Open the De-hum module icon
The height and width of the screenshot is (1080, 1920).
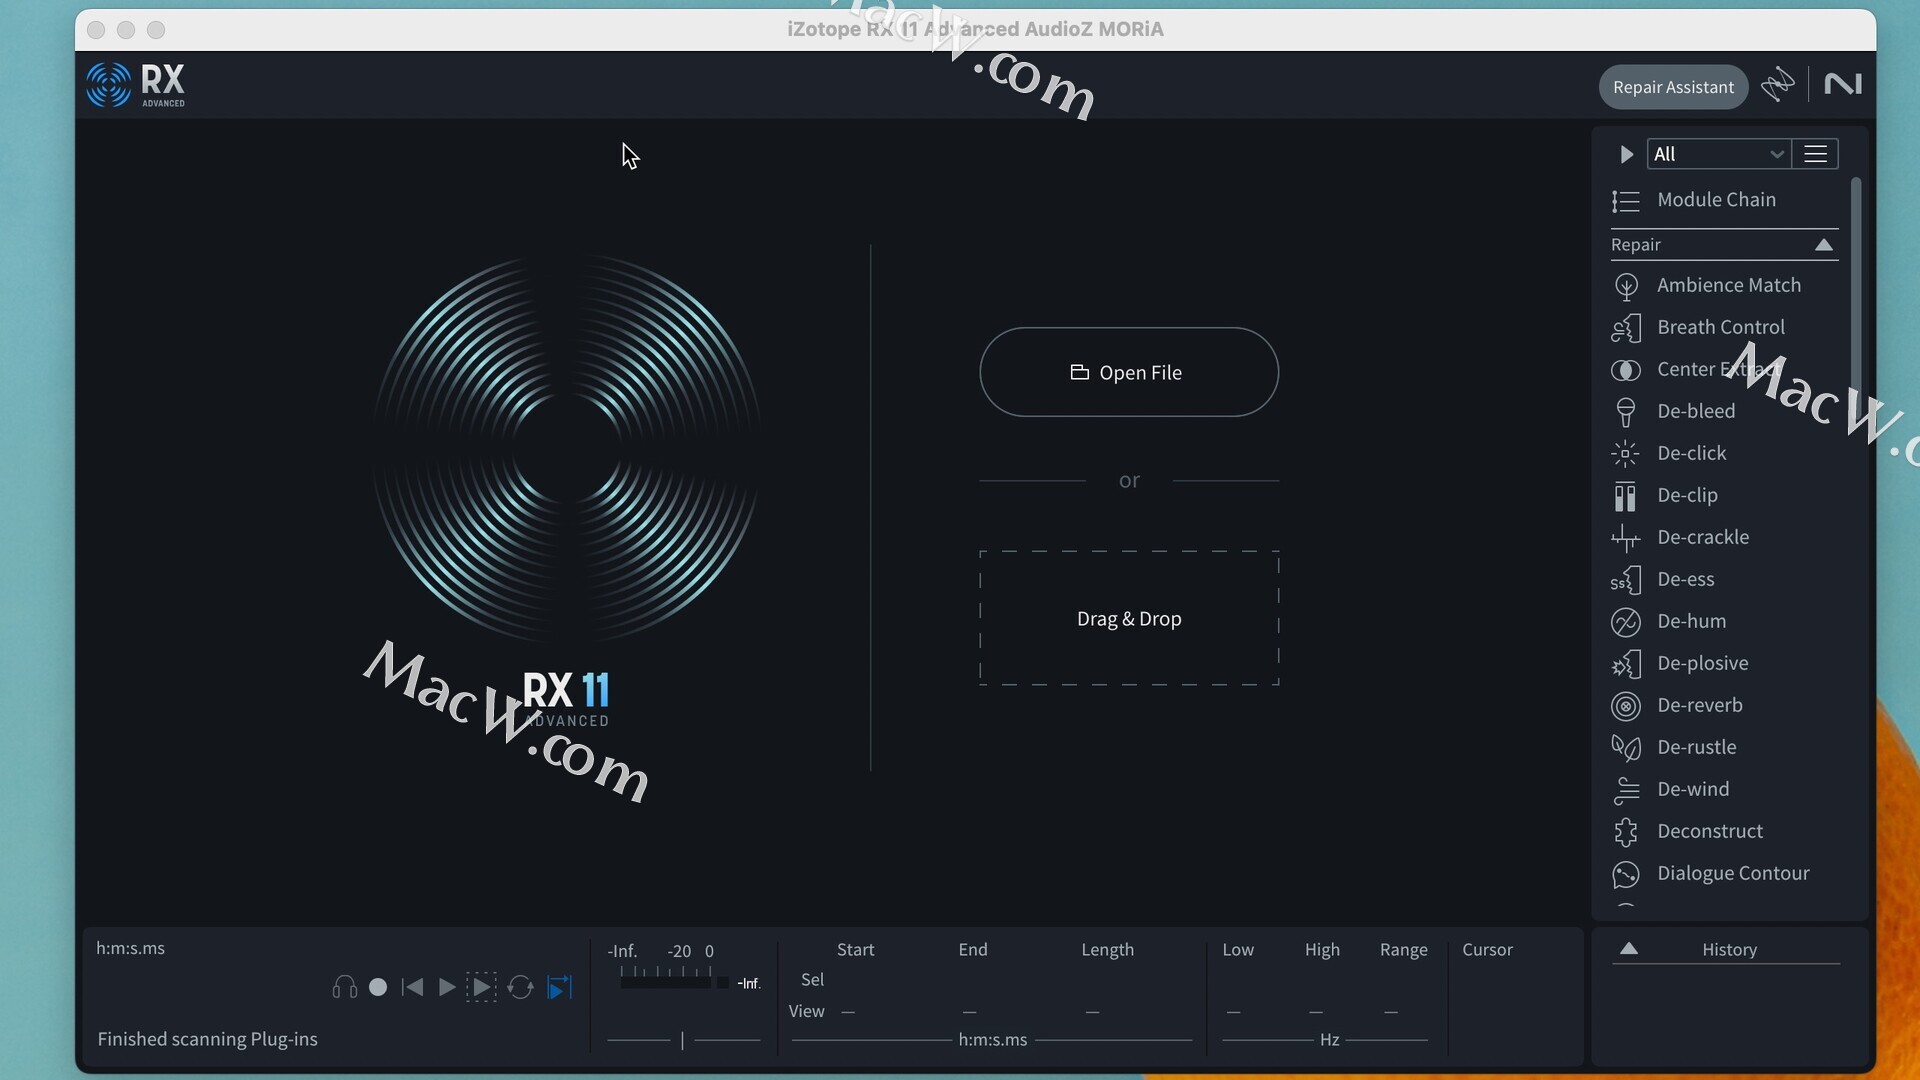[x=1626, y=622]
